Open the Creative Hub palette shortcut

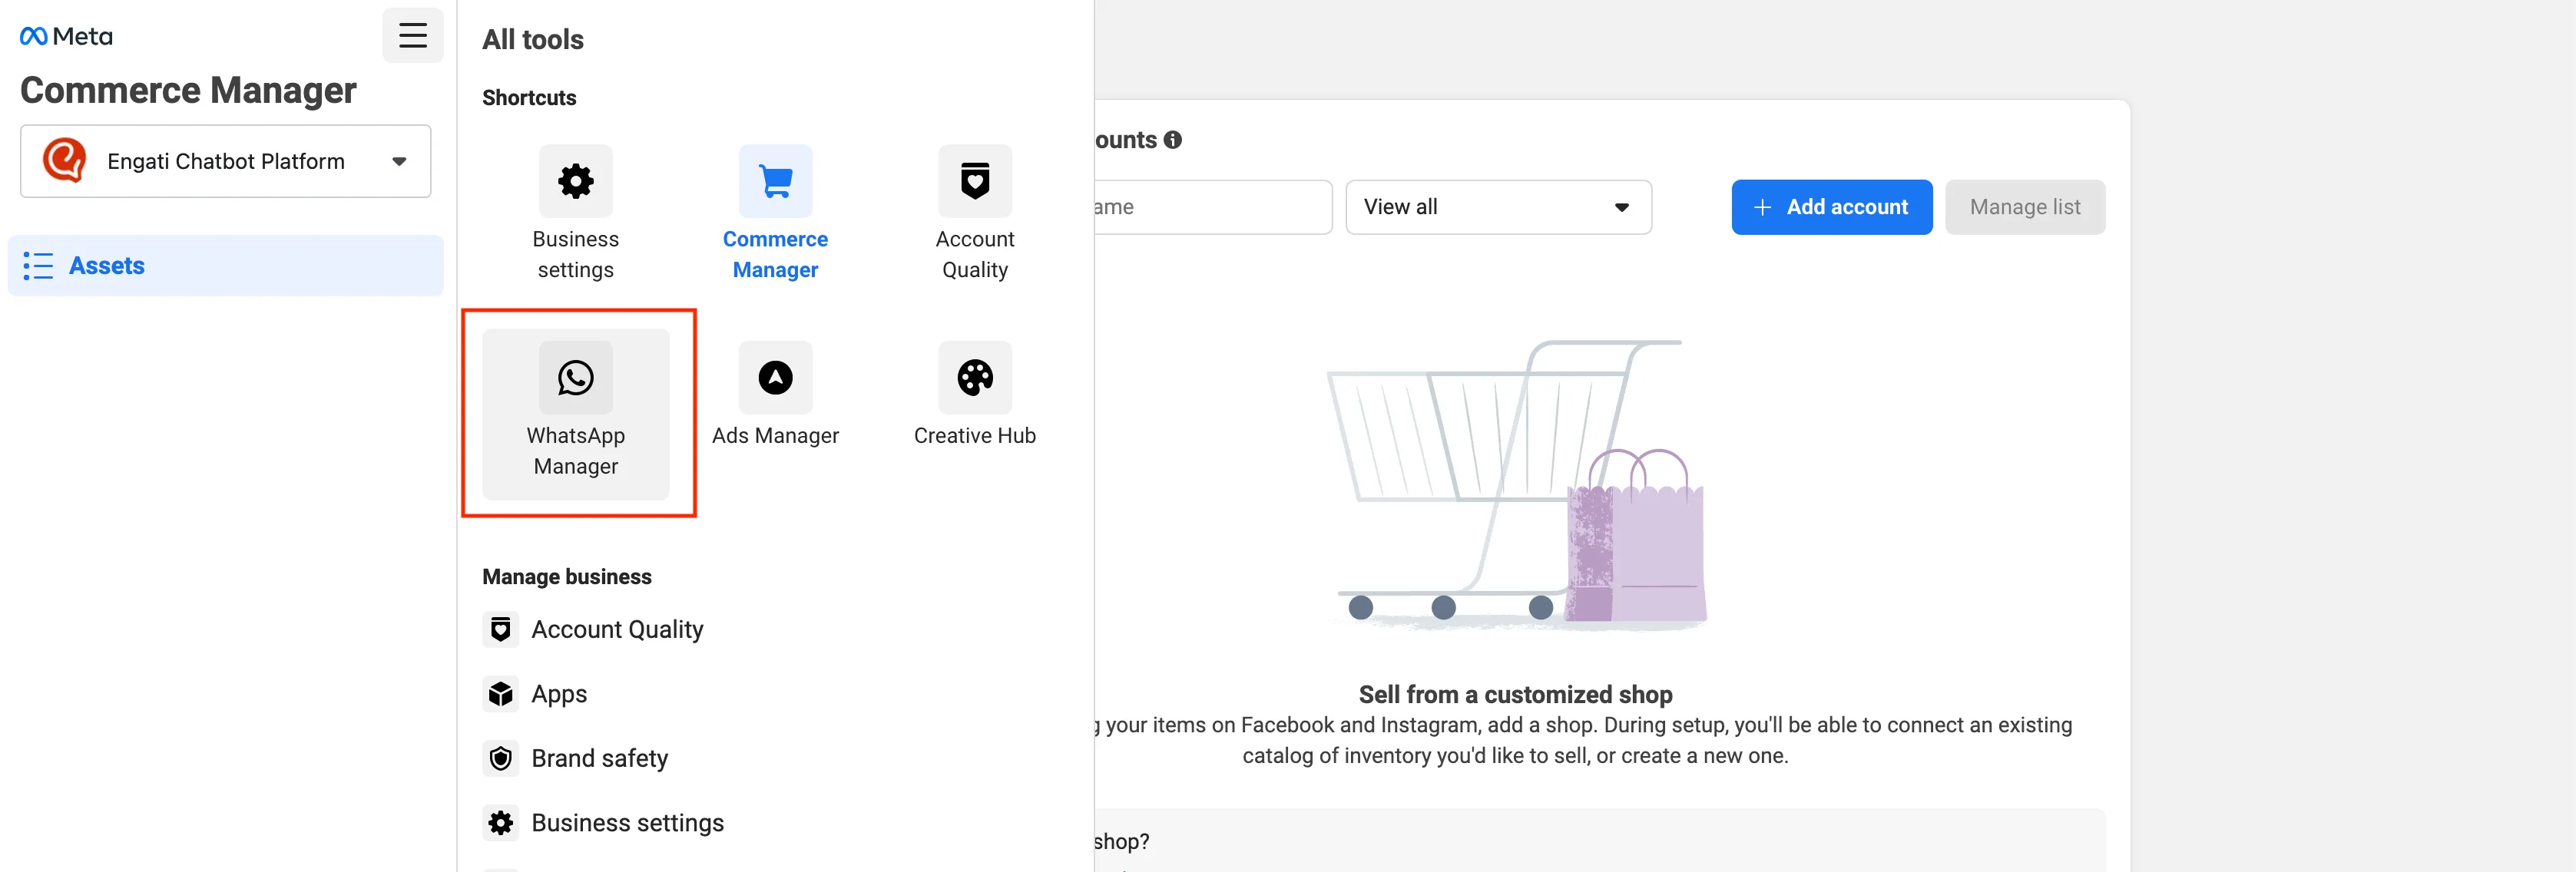coord(975,378)
